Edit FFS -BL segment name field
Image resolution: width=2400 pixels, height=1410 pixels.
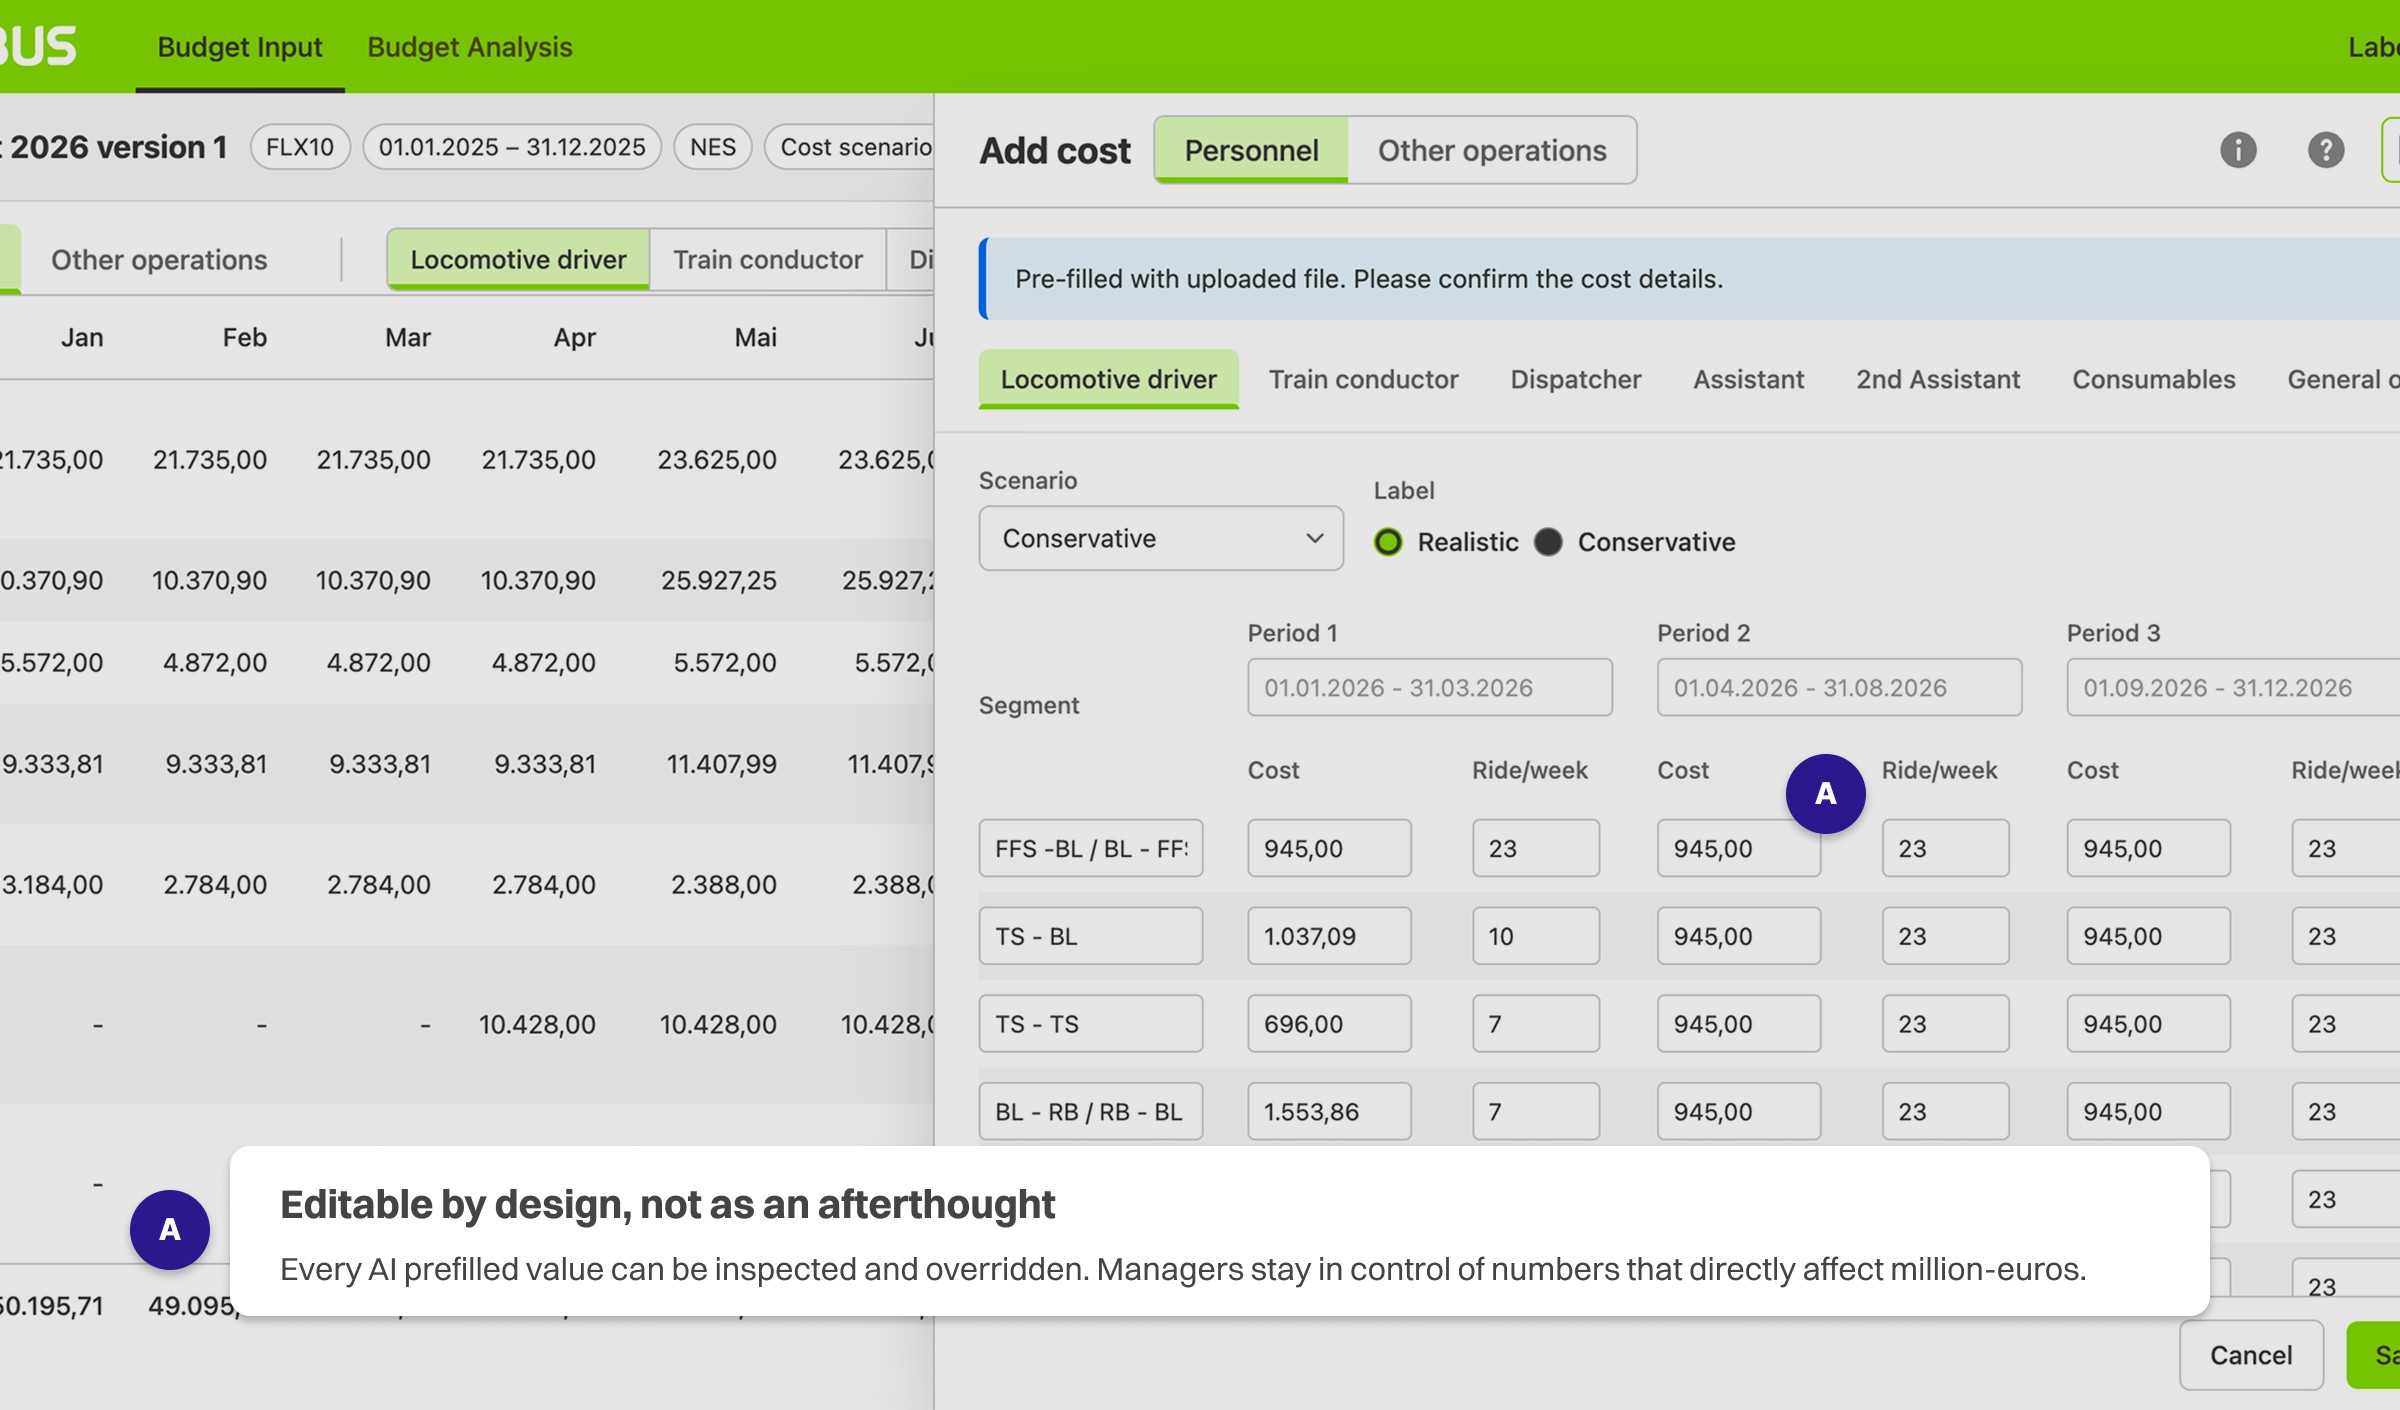point(1090,848)
